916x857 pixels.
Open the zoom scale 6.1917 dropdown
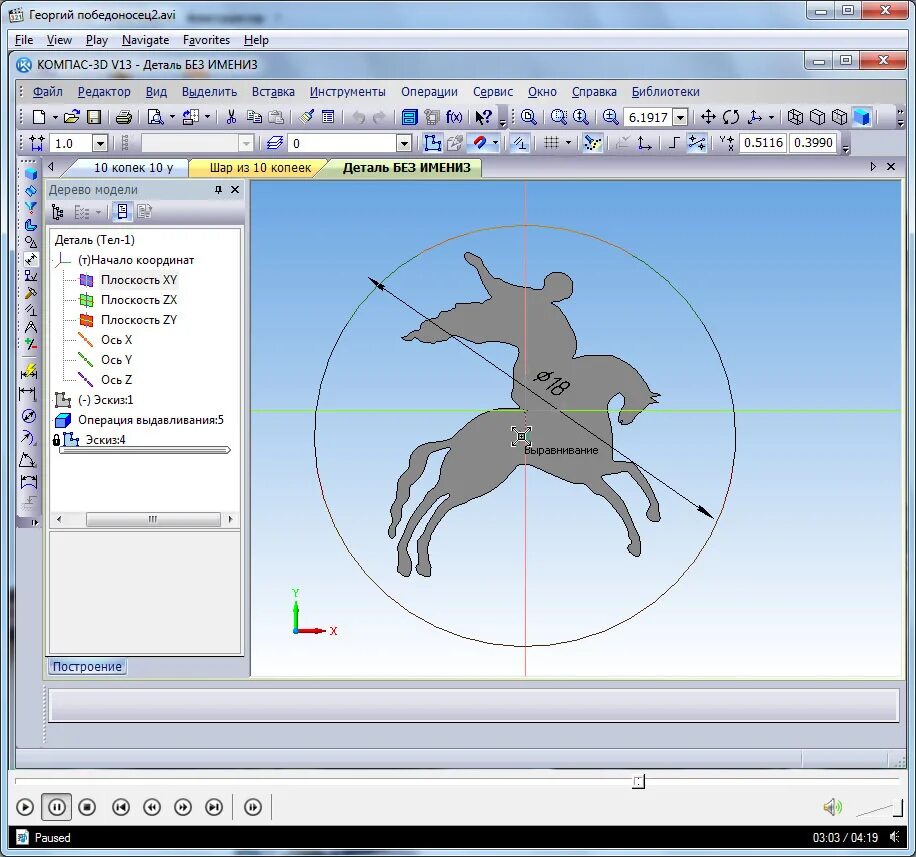(680, 117)
